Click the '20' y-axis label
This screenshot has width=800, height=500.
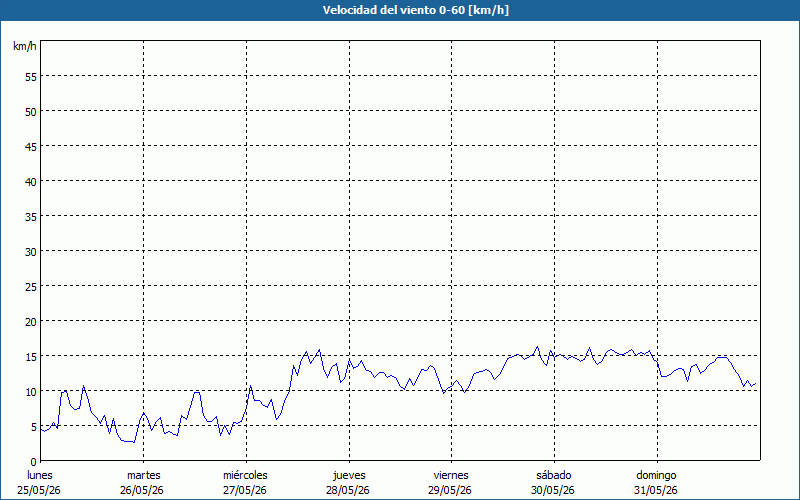31,321
